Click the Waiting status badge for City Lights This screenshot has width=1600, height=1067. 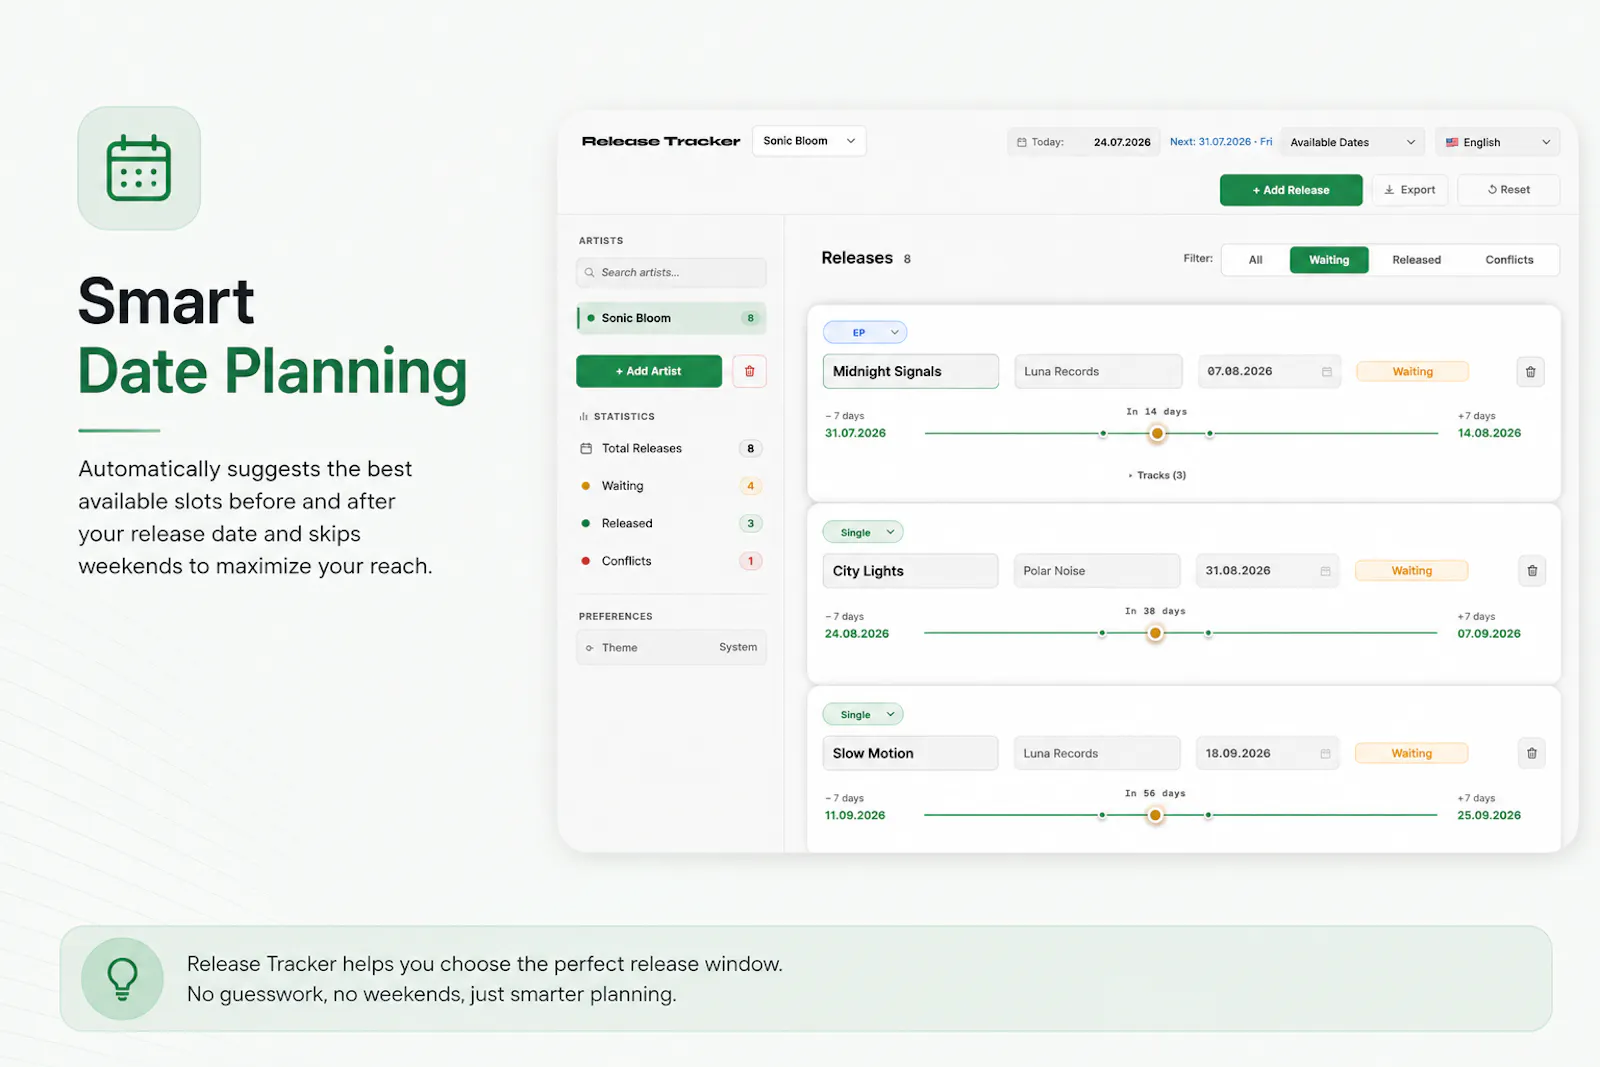pyautogui.click(x=1411, y=571)
